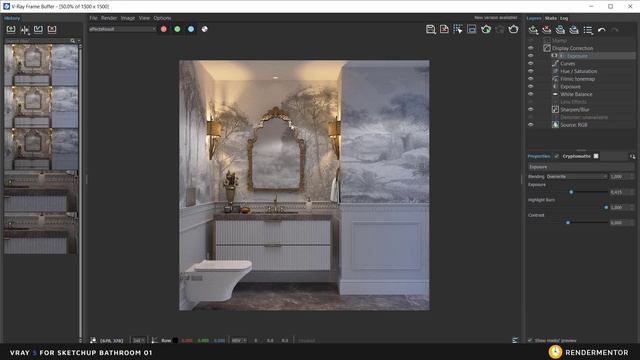The height and width of the screenshot is (360, 640).
Task: Click the mono channel sphere icon
Action: 204,29
